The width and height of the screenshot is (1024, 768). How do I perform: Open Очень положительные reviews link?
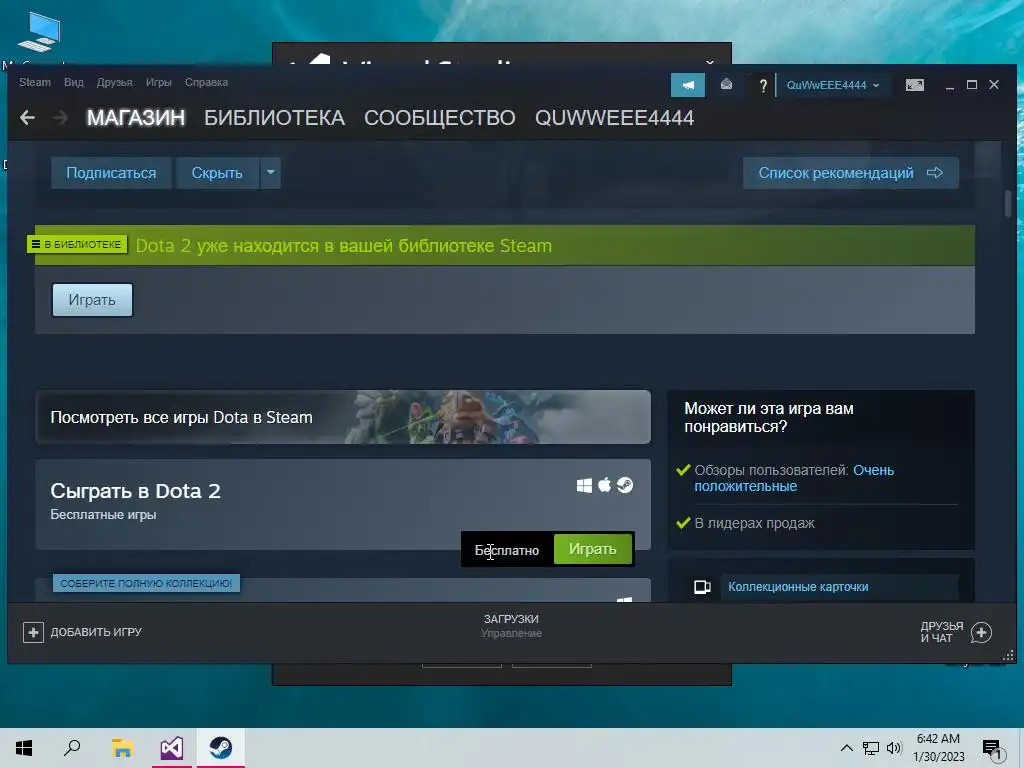793,478
